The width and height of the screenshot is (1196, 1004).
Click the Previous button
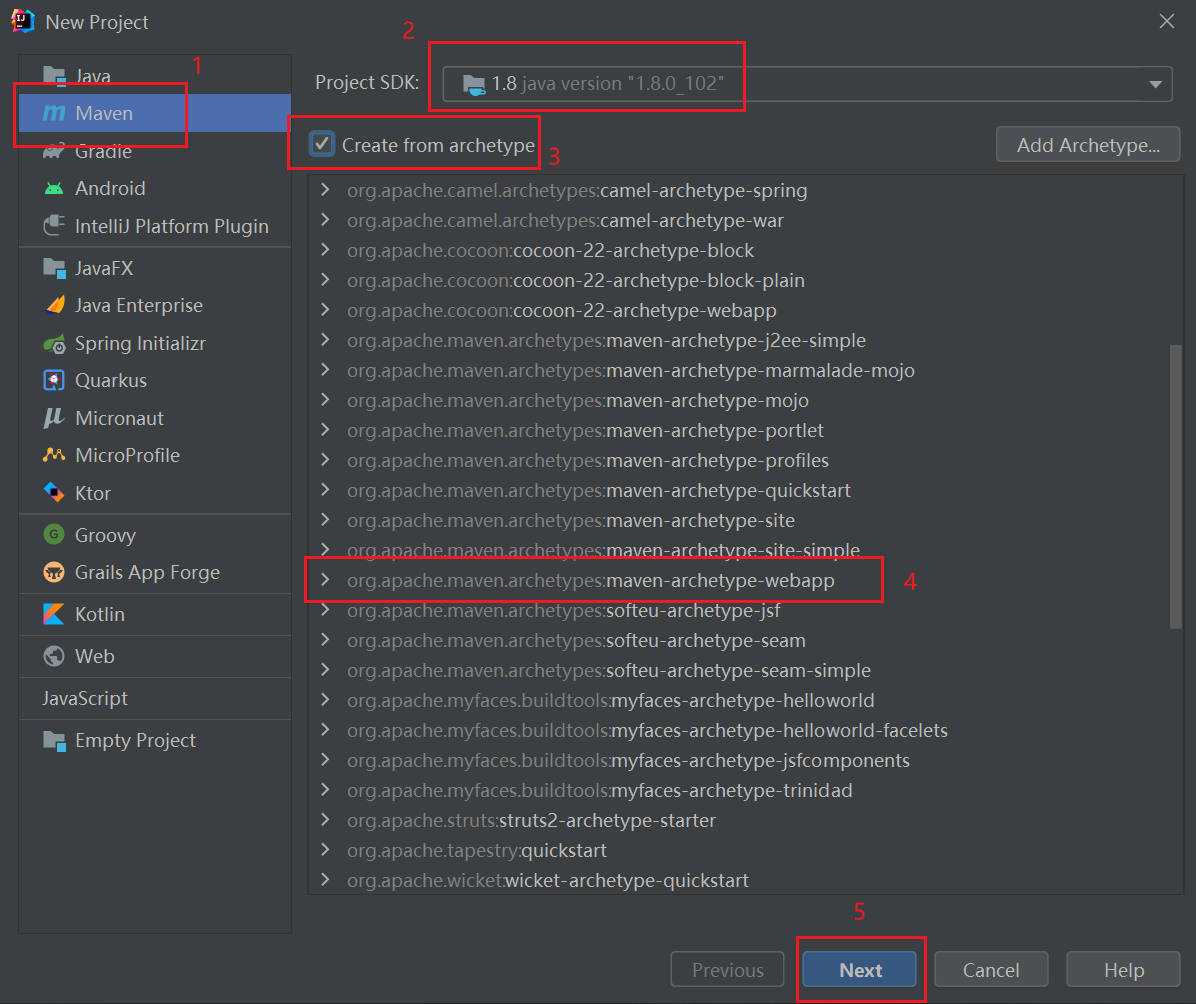[x=727, y=970]
